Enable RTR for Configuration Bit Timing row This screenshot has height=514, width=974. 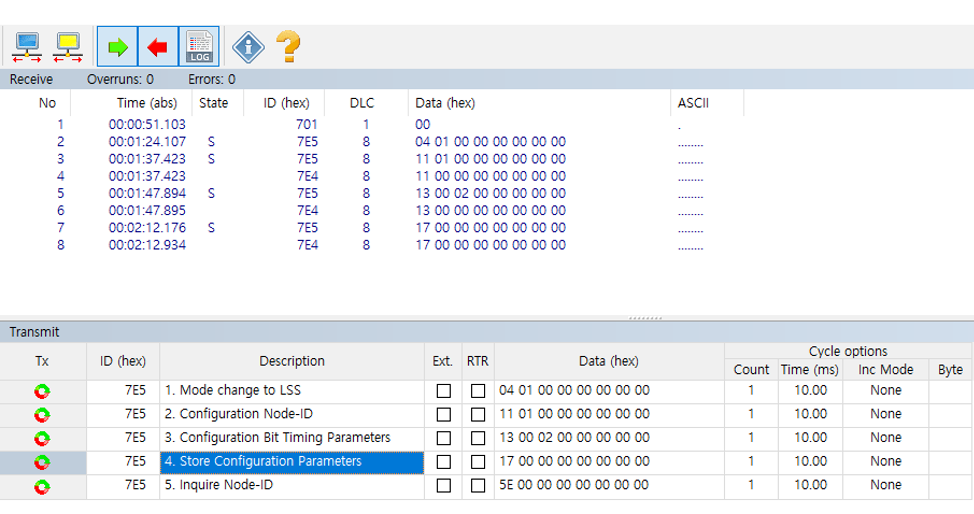(x=478, y=438)
